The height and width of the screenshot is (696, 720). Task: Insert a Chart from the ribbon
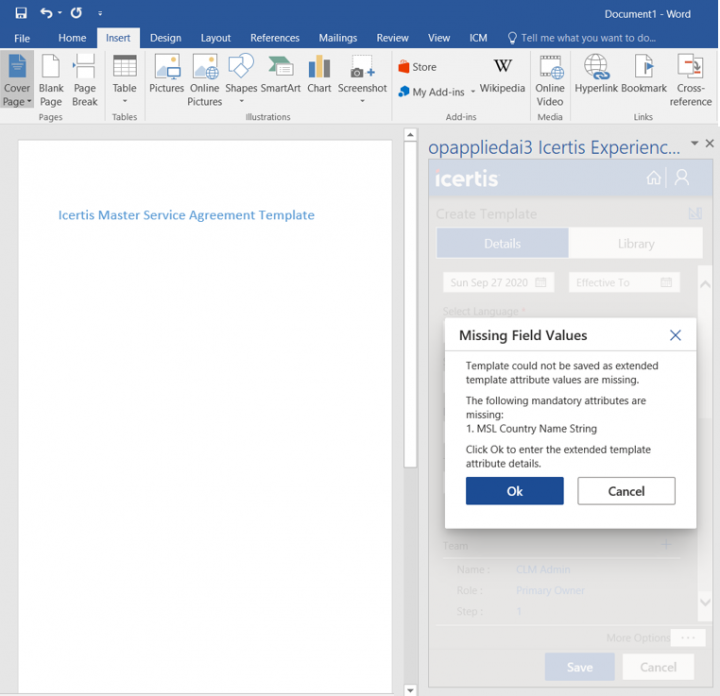coord(319,75)
